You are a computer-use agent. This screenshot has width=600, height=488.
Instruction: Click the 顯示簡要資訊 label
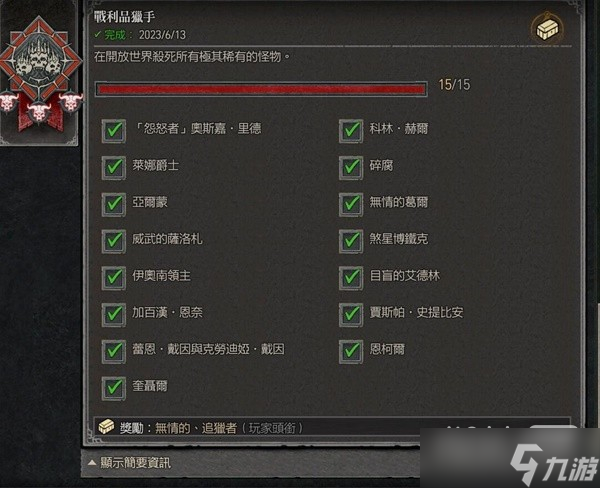coord(135,463)
